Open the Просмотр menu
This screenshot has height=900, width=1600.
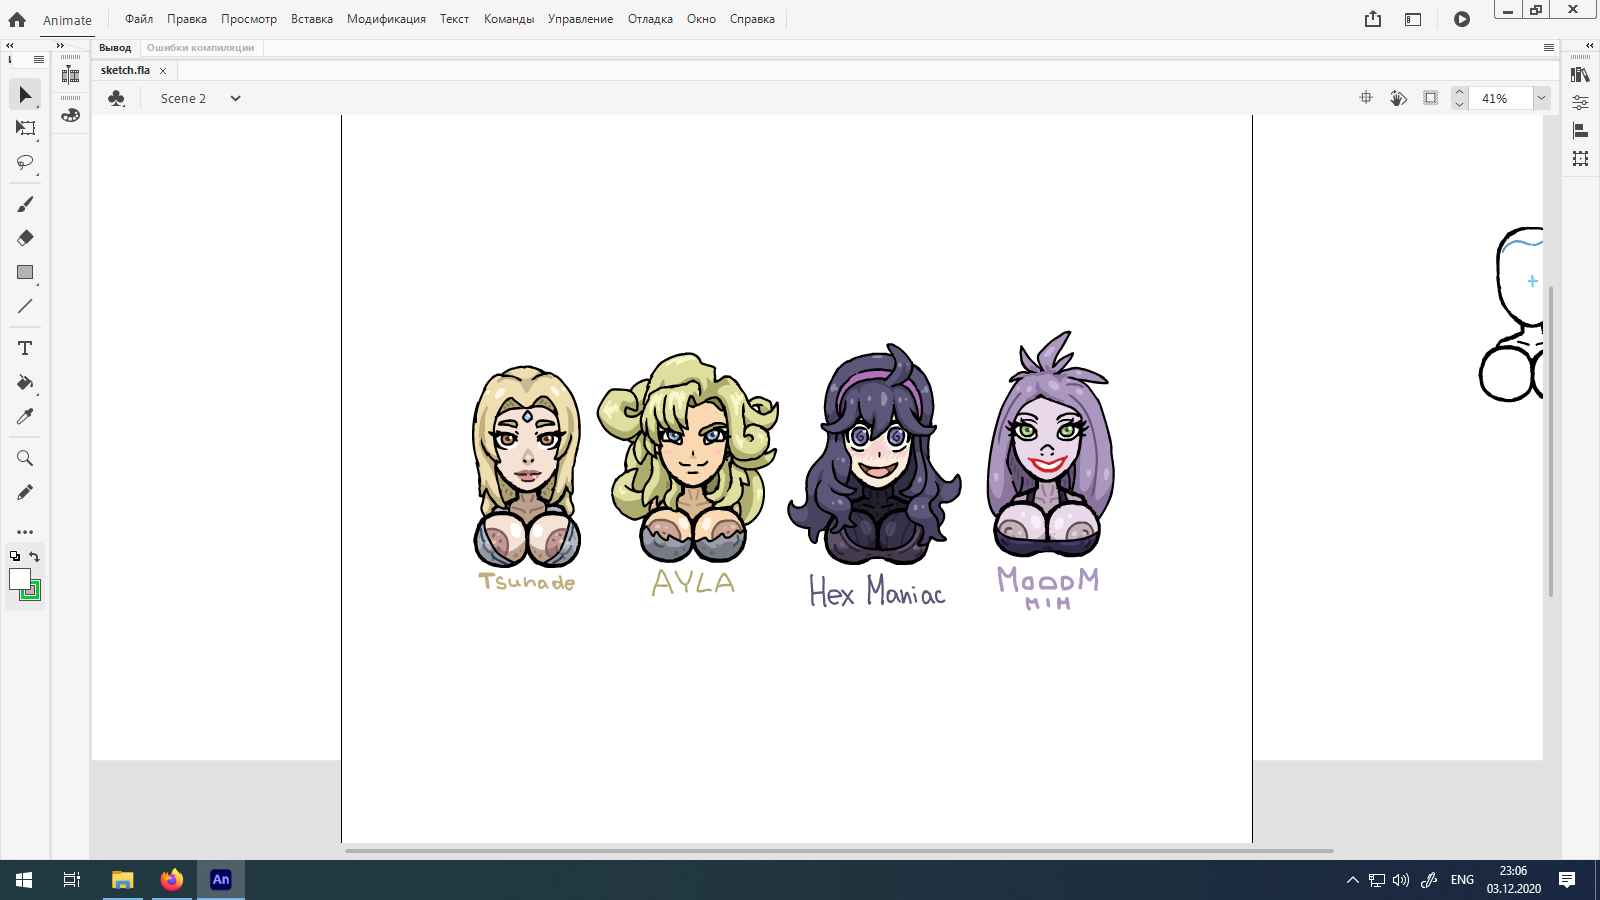pyautogui.click(x=249, y=19)
